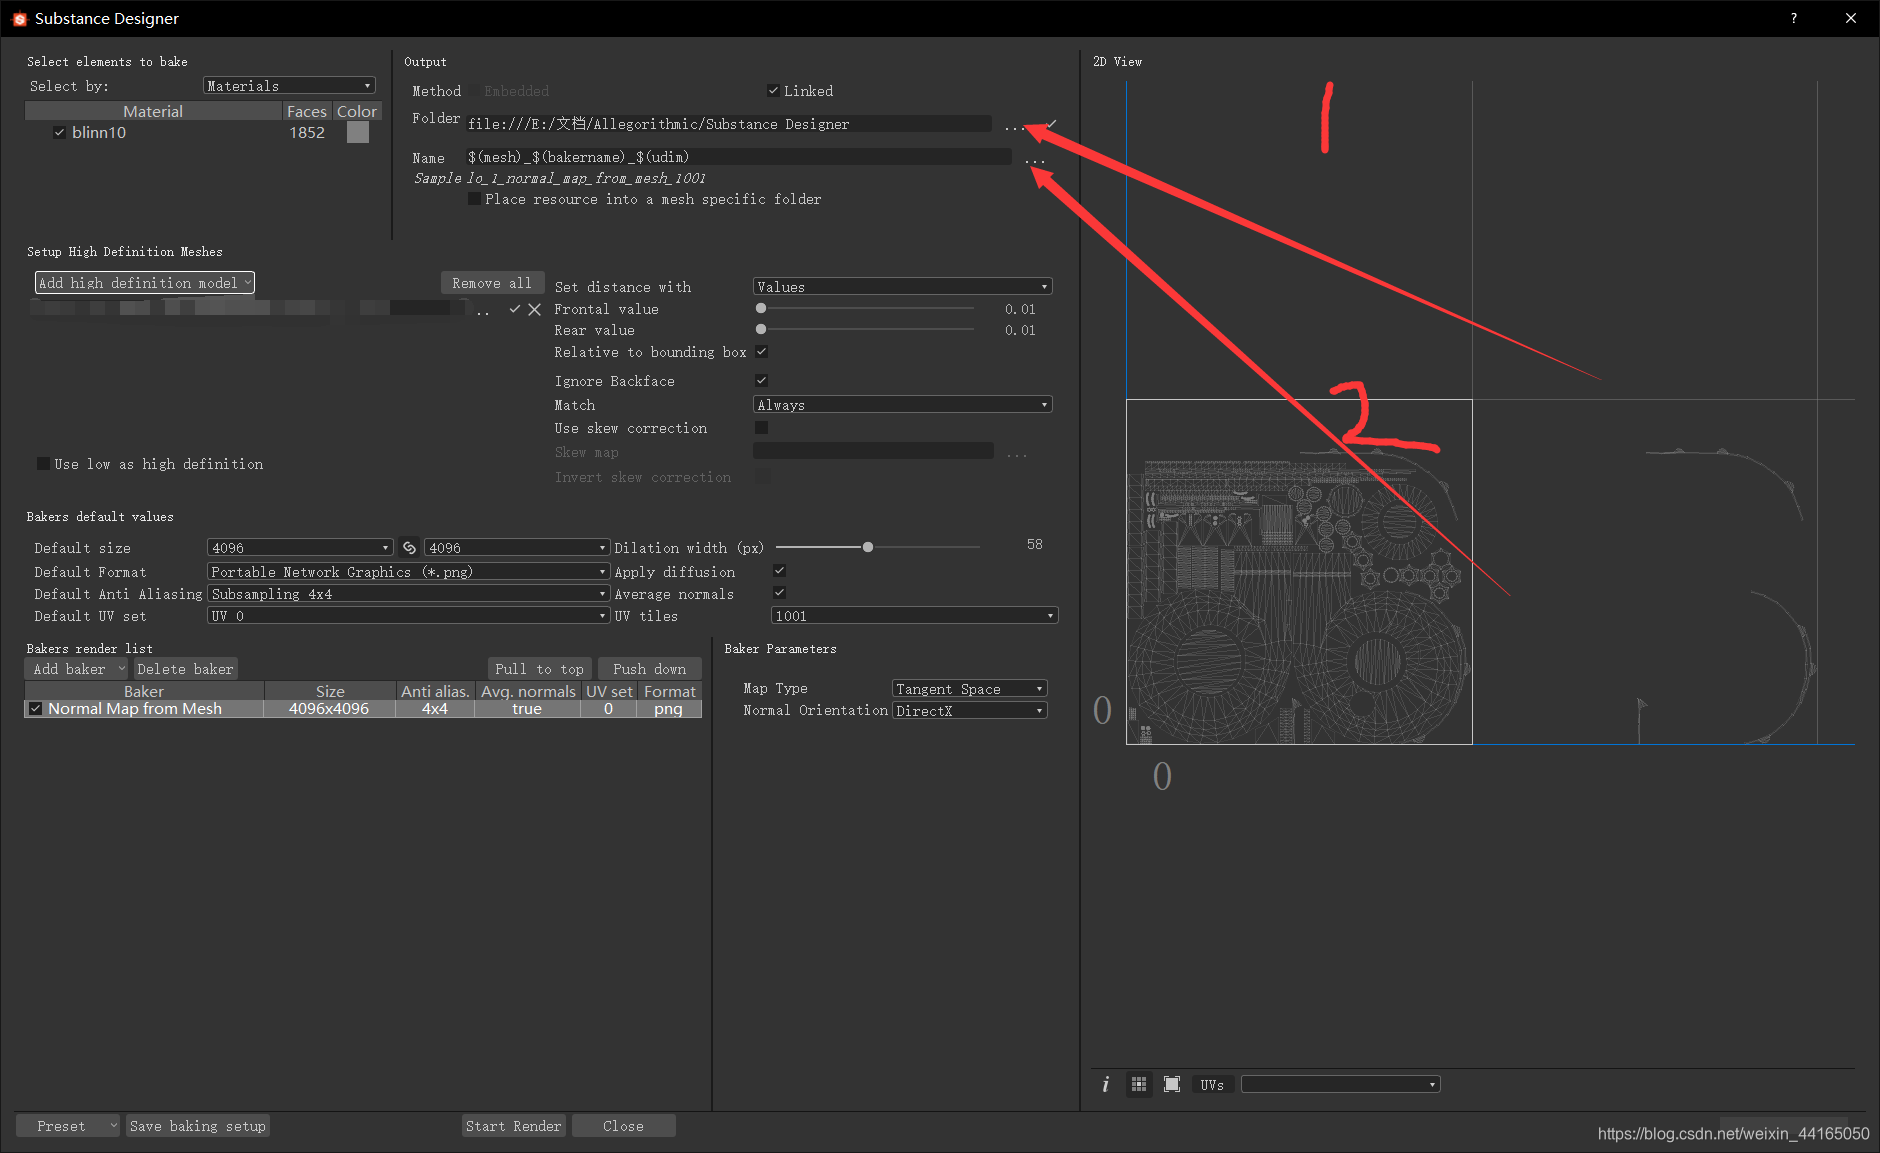
Task: Open Normal Orientation DirectX dropdown
Action: [969, 711]
